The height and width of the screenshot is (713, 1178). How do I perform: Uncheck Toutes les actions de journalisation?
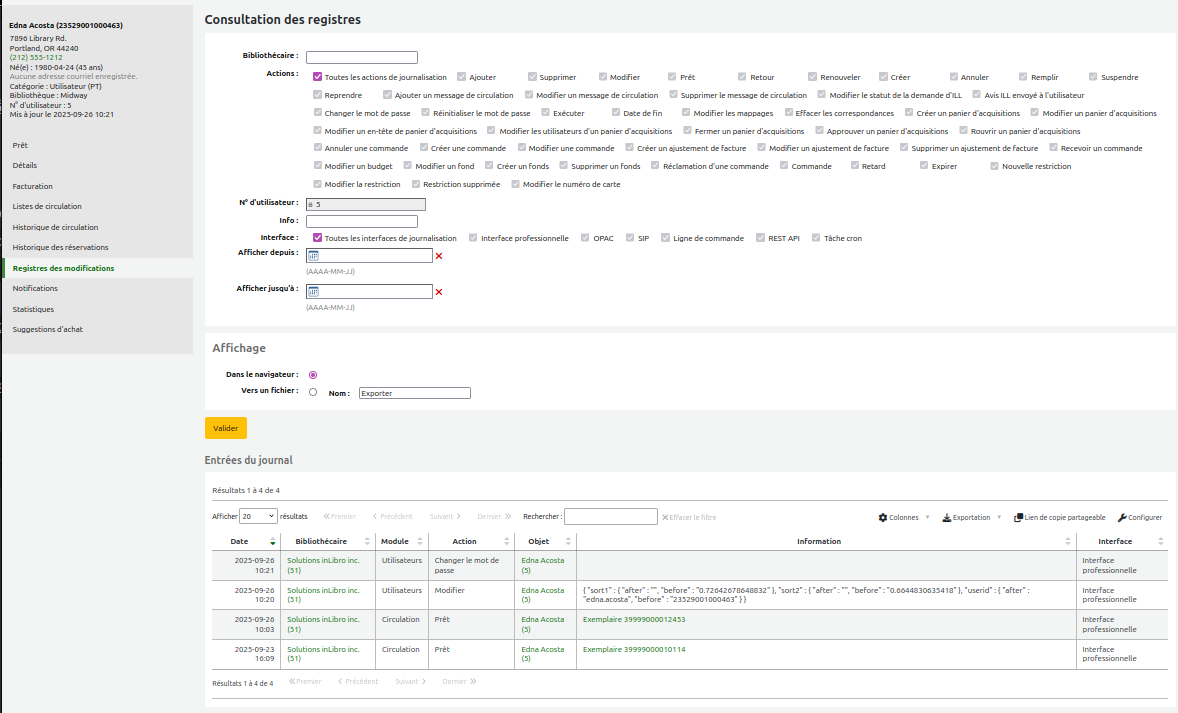click(x=317, y=77)
